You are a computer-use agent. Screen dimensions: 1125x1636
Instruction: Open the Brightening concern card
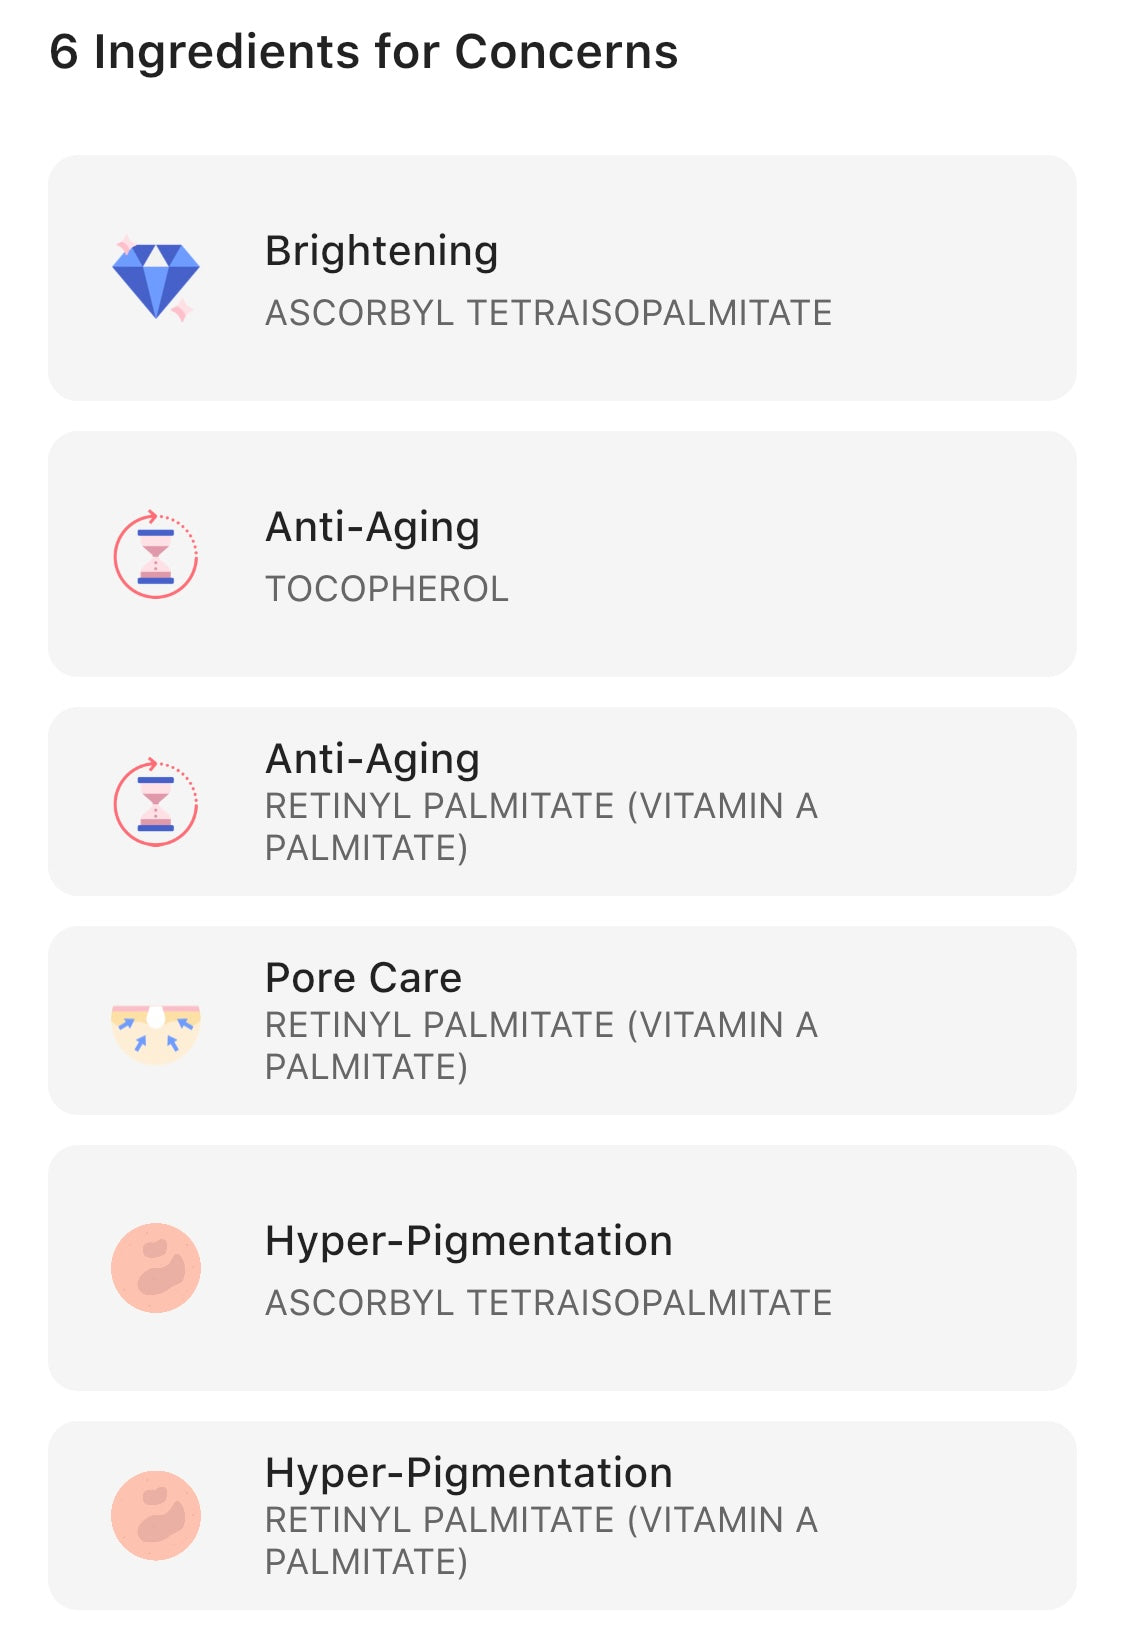(x=562, y=278)
